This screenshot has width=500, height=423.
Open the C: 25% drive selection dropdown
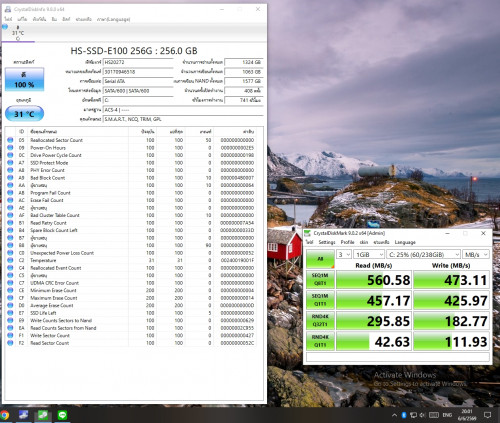pyautogui.click(x=424, y=254)
